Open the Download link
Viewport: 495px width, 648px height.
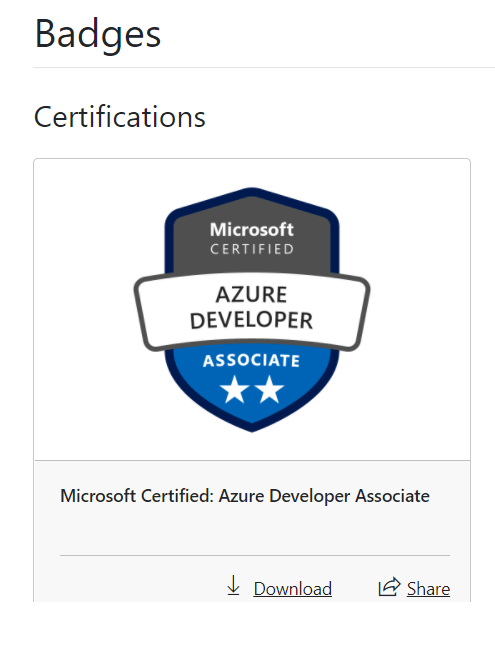click(293, 589)
